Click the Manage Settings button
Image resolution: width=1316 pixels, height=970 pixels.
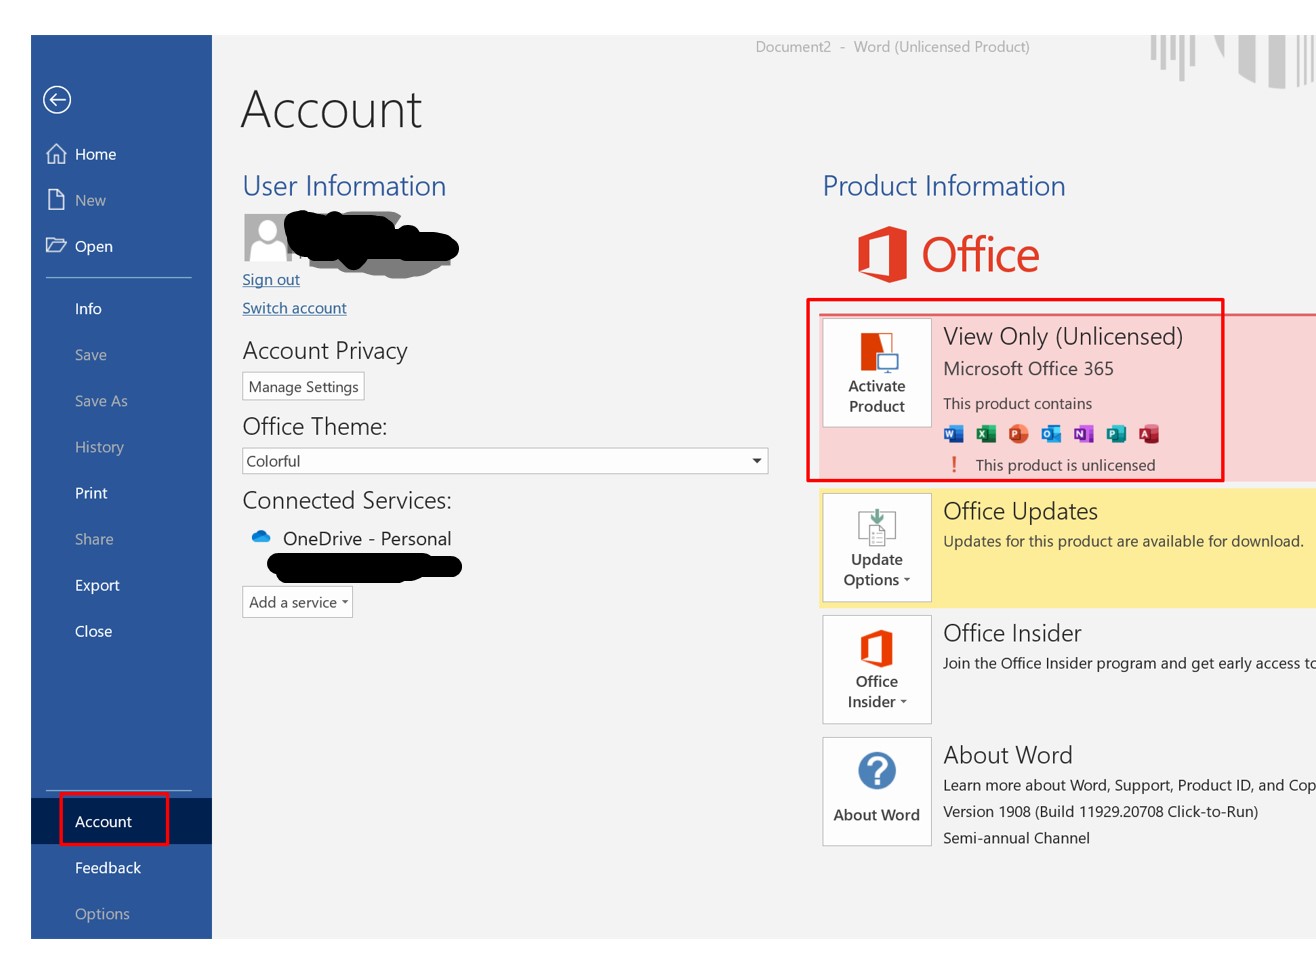click(x=303, y=387)
